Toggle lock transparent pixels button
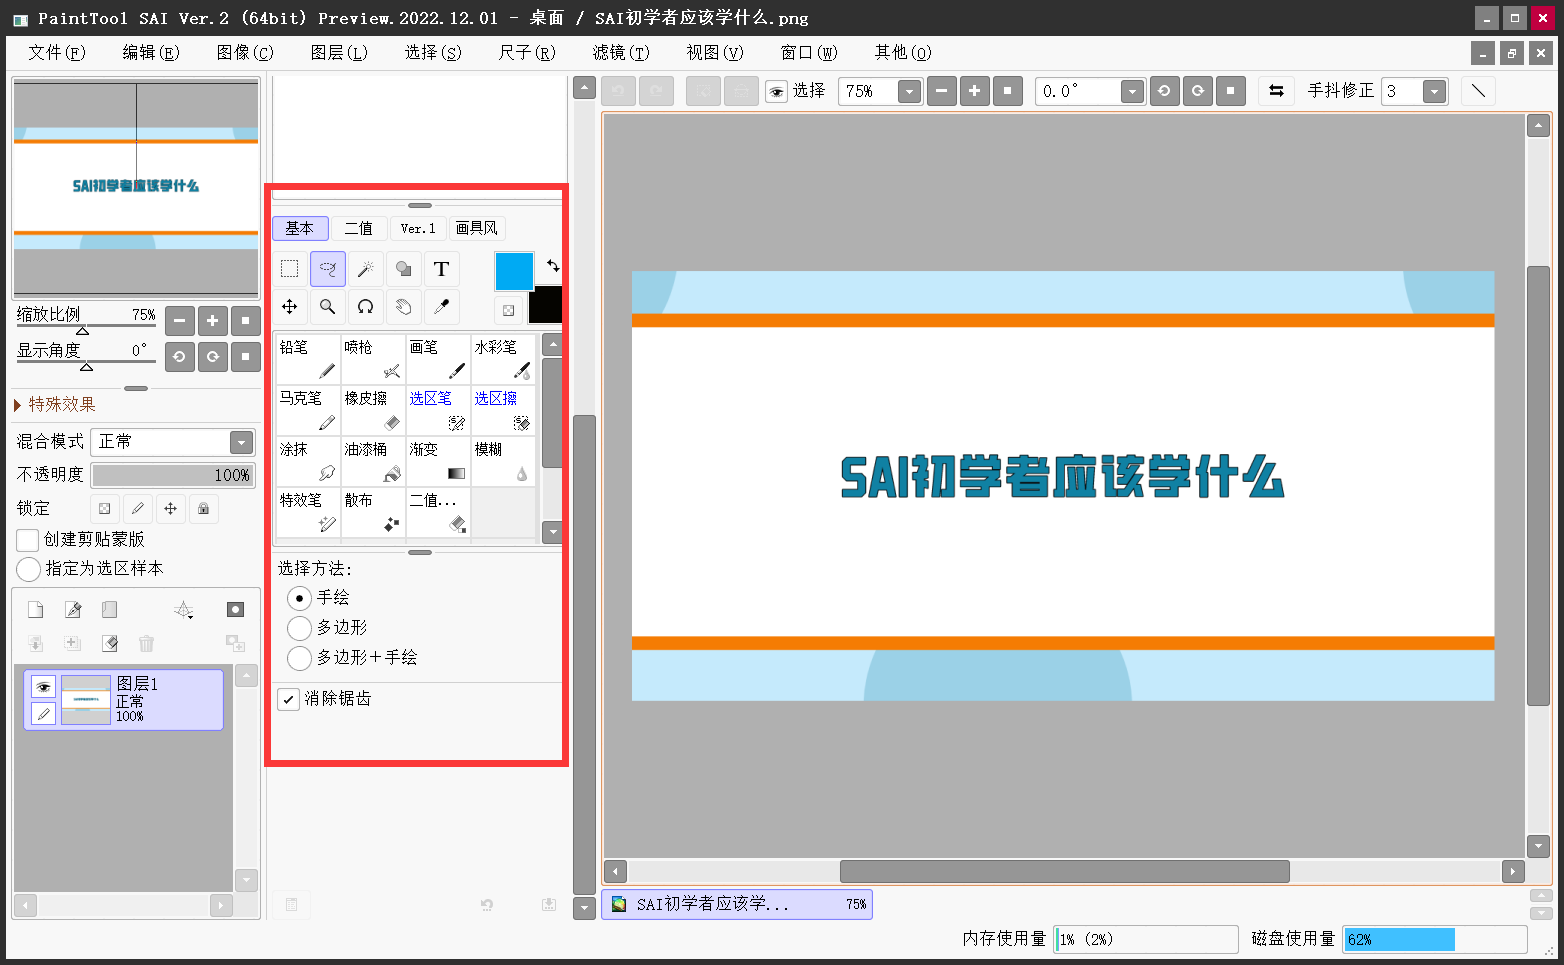This screenshot has width=1564, height=965. [105, 508]
